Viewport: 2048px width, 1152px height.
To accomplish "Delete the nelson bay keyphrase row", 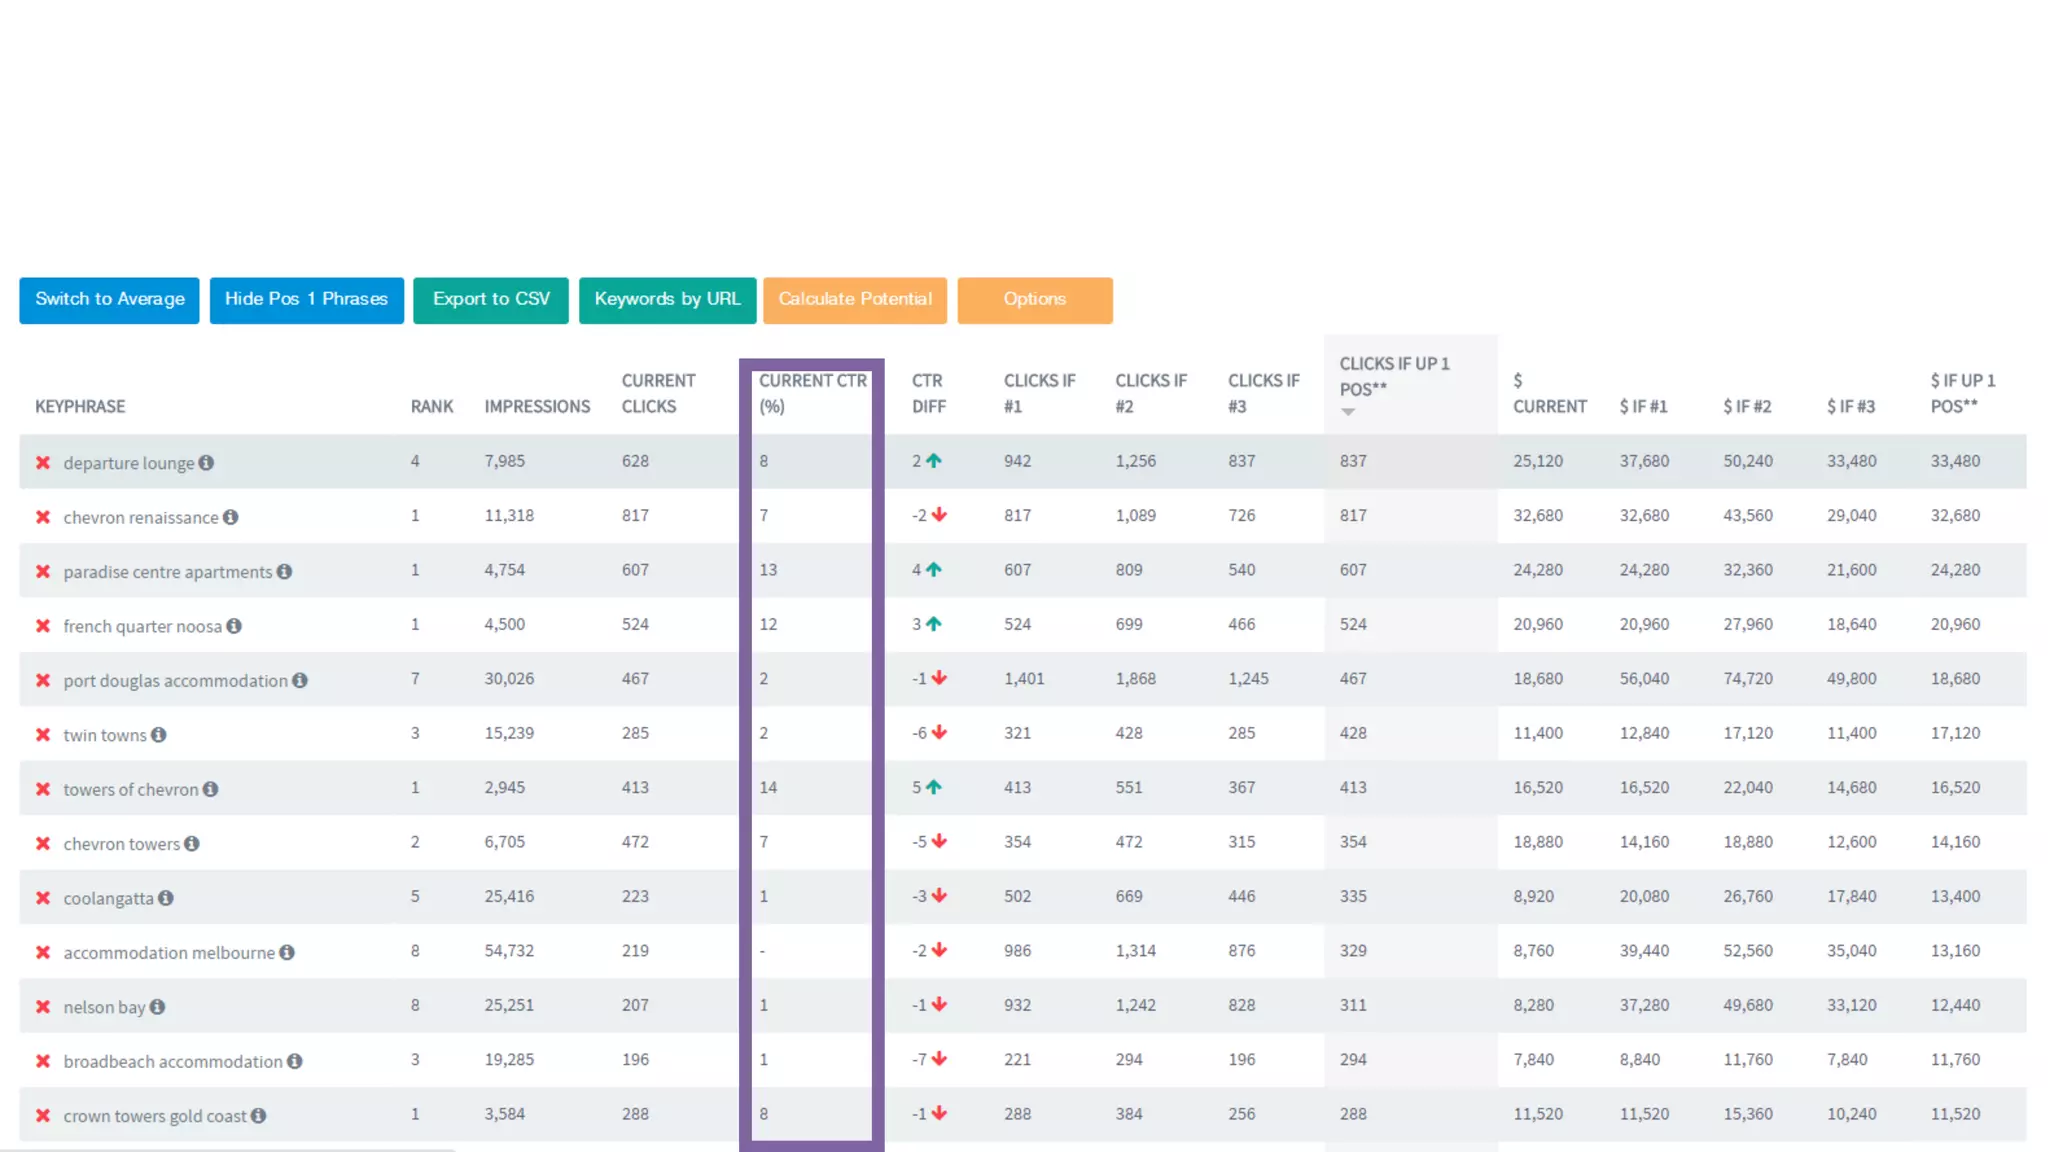I will click(x=43, y=1007).
